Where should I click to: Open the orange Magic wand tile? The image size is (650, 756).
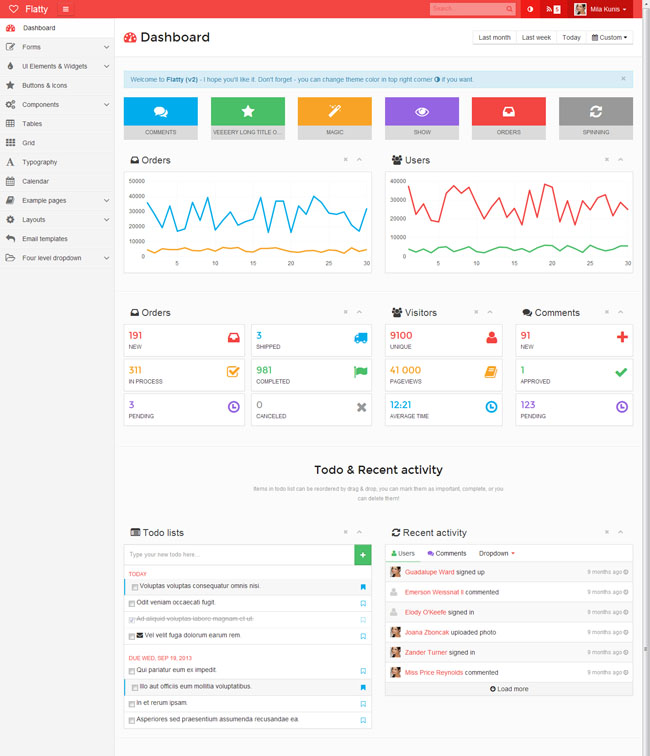tap(335, 118)
